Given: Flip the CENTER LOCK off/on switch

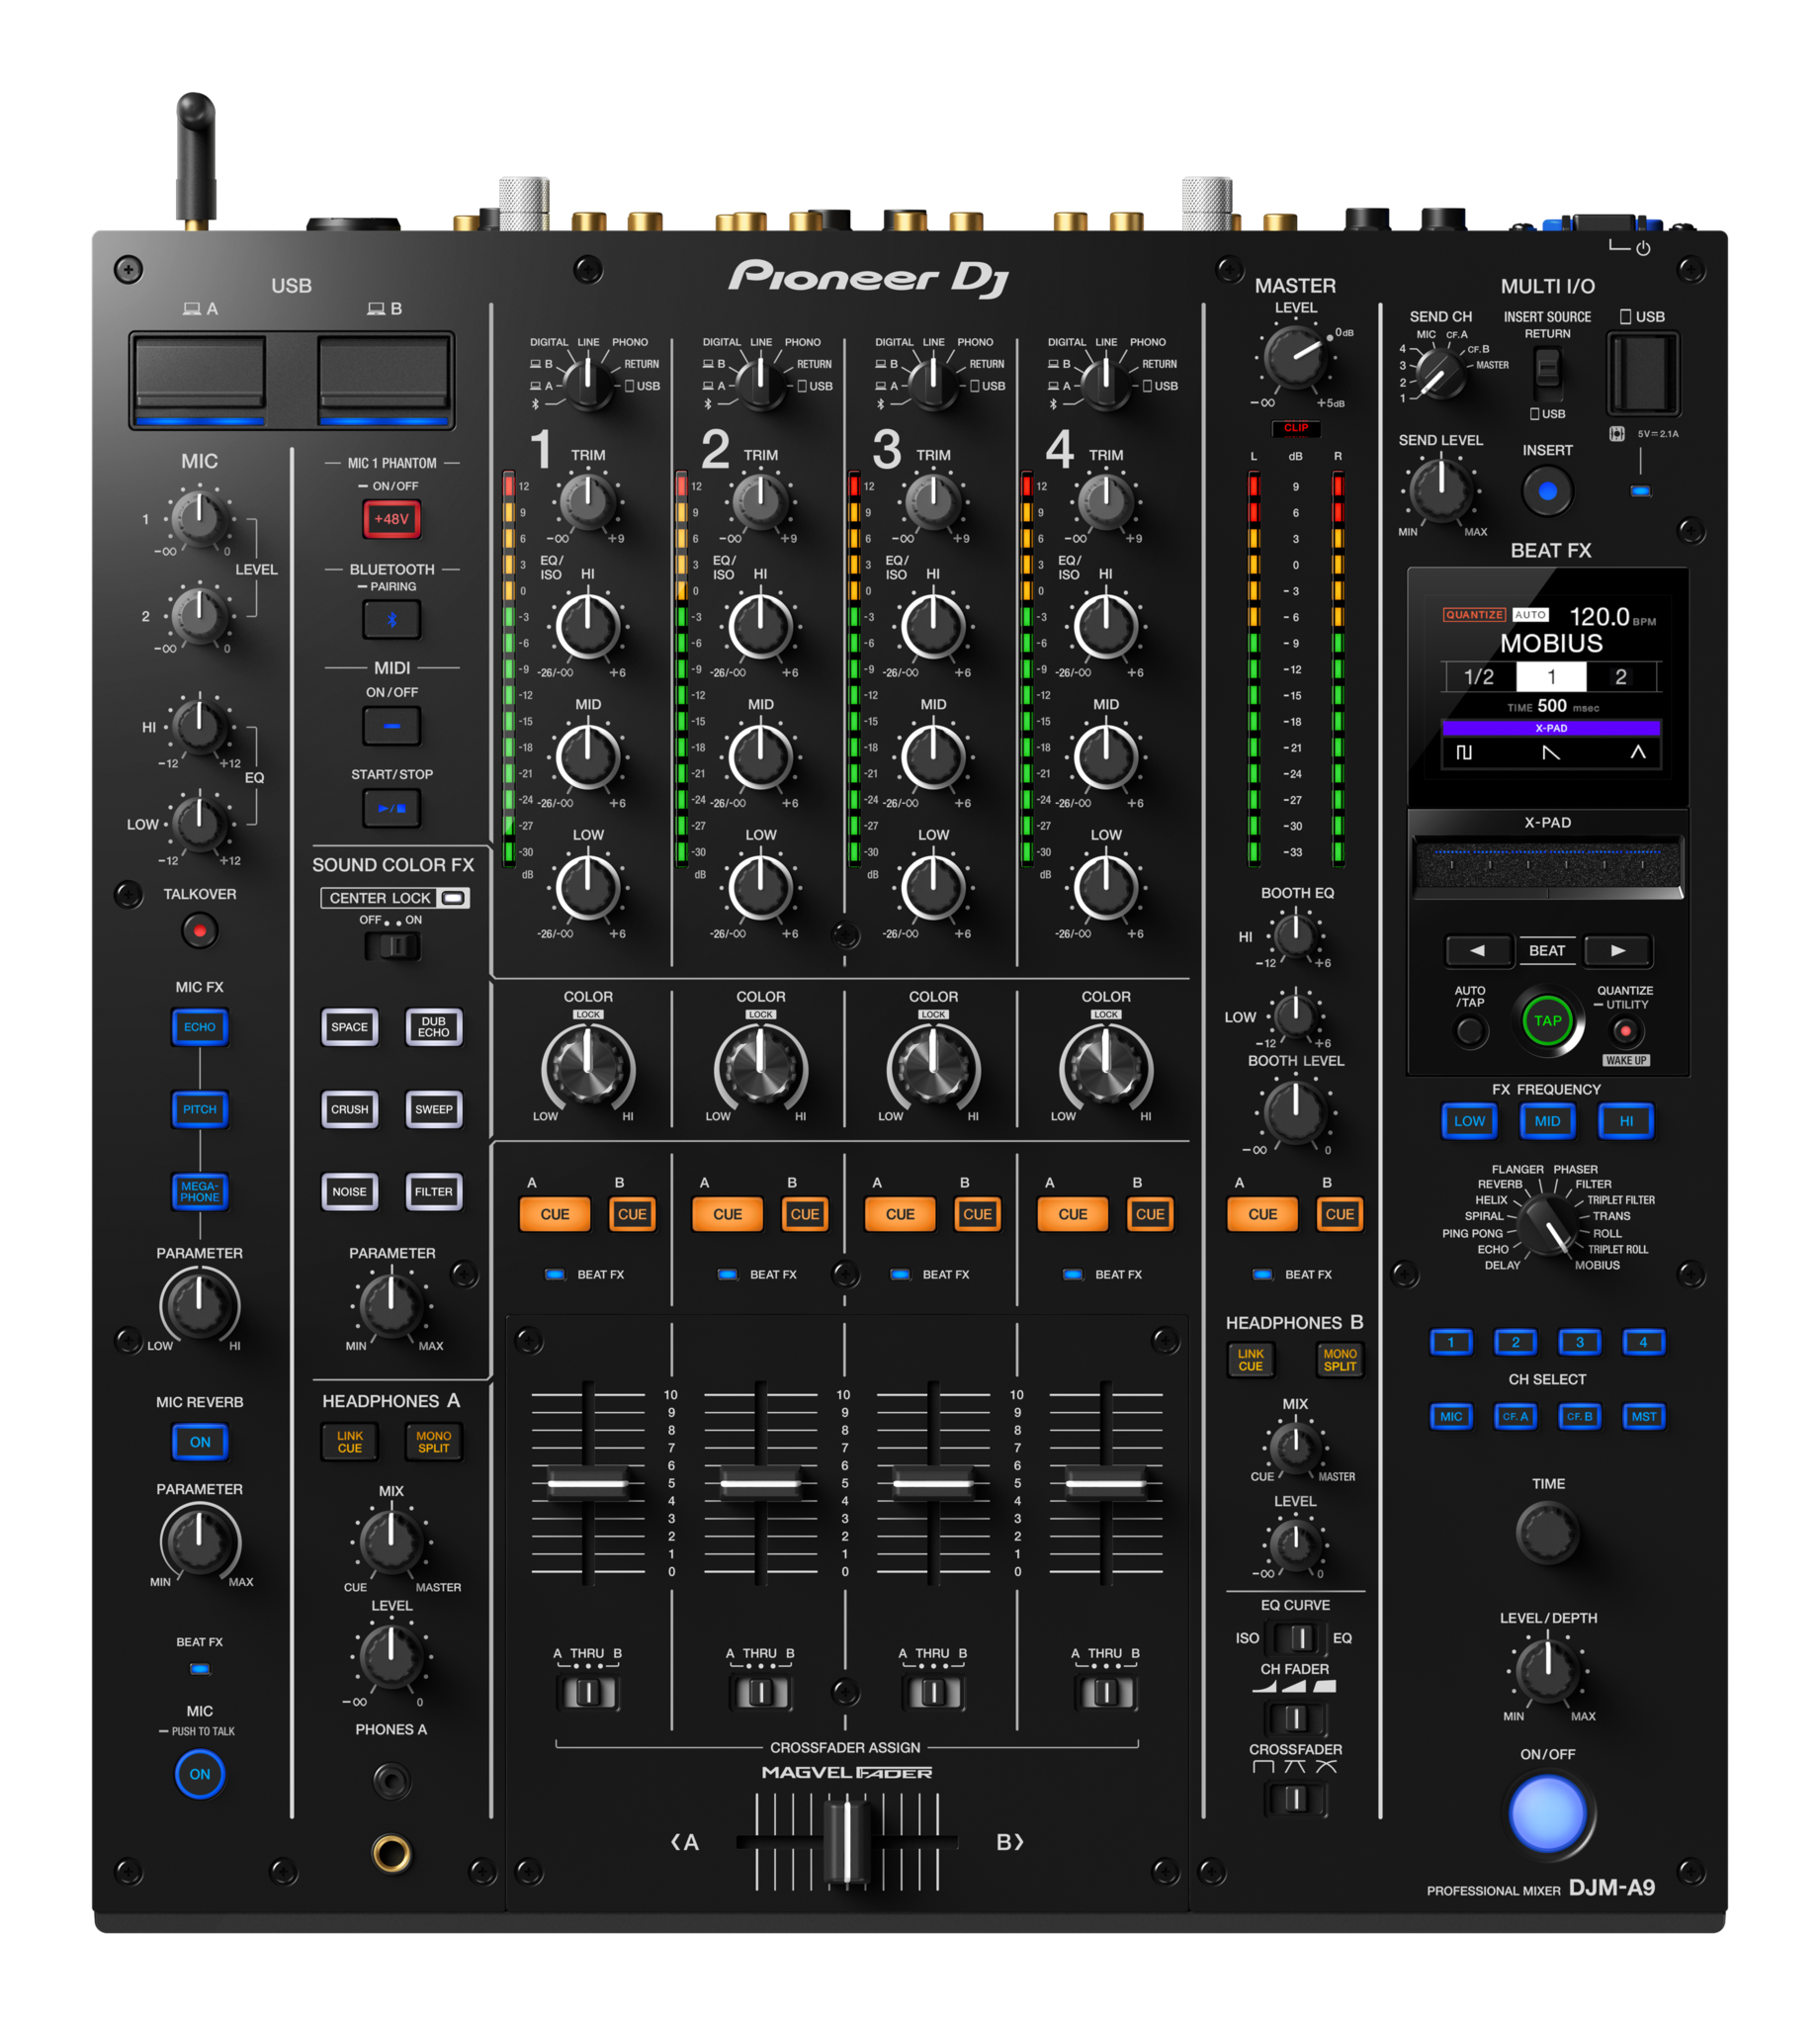Looking at the screenshot, I should click(392, 946).
